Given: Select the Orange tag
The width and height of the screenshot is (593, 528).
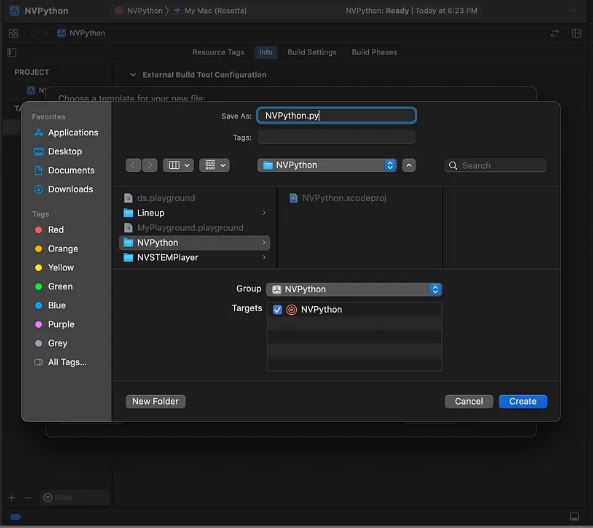Looking at the screenshot, I should (x=56, y=248).
